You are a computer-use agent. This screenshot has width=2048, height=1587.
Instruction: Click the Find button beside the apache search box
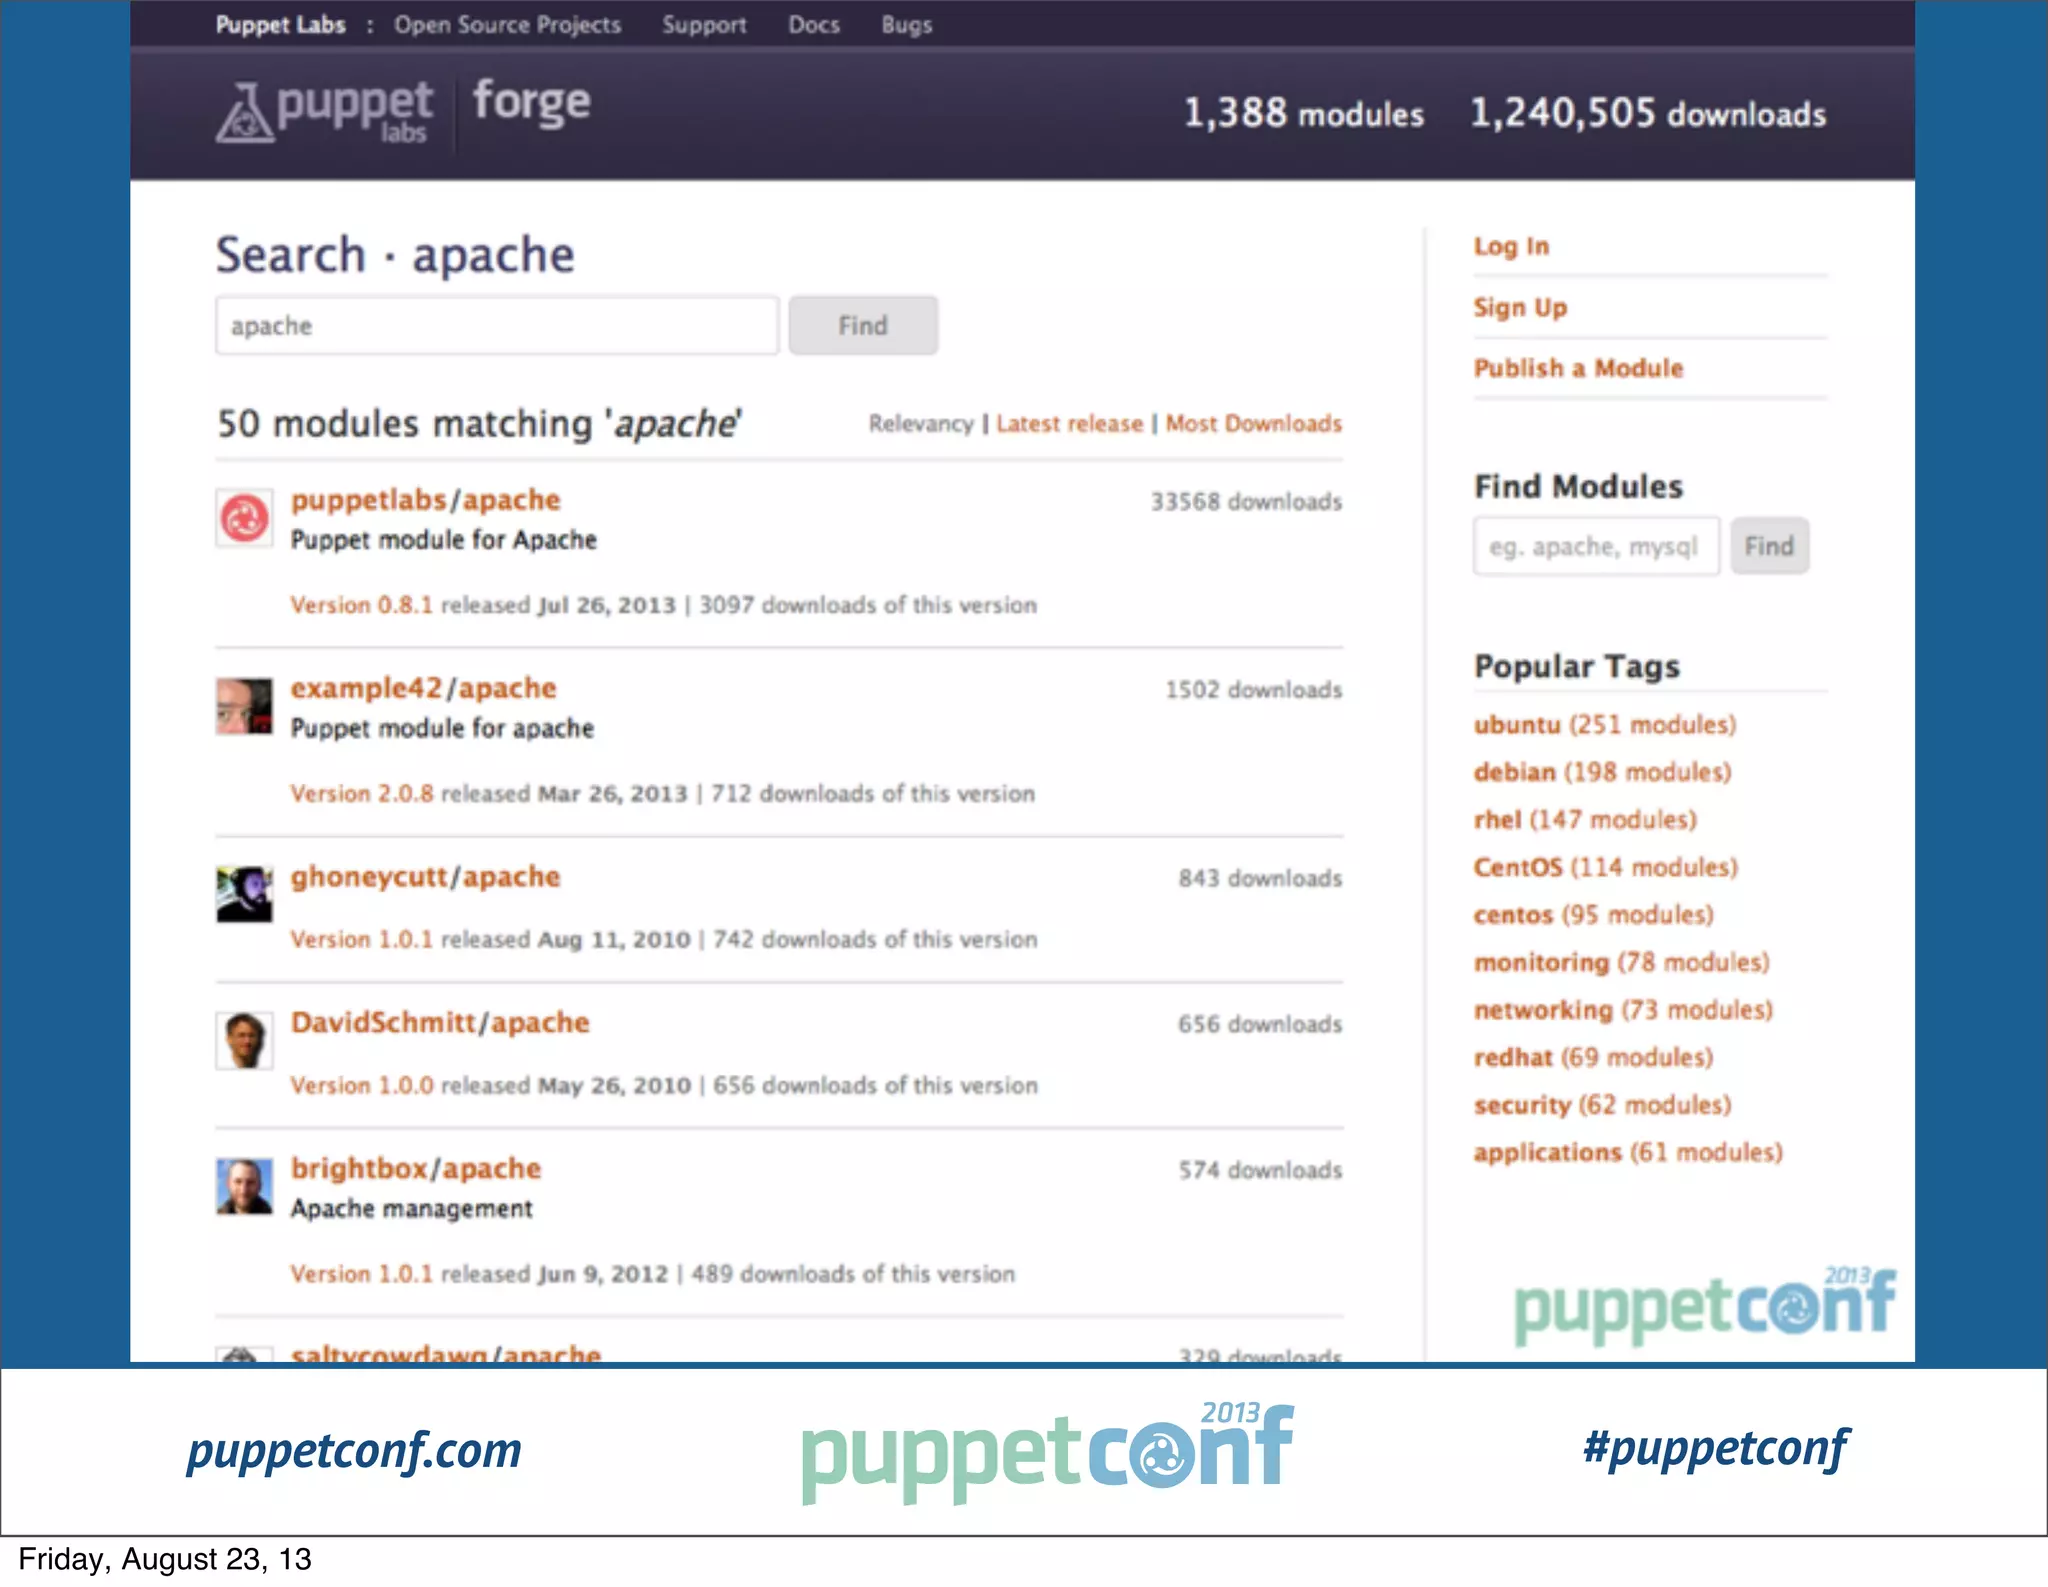click(x=863, y=325)
